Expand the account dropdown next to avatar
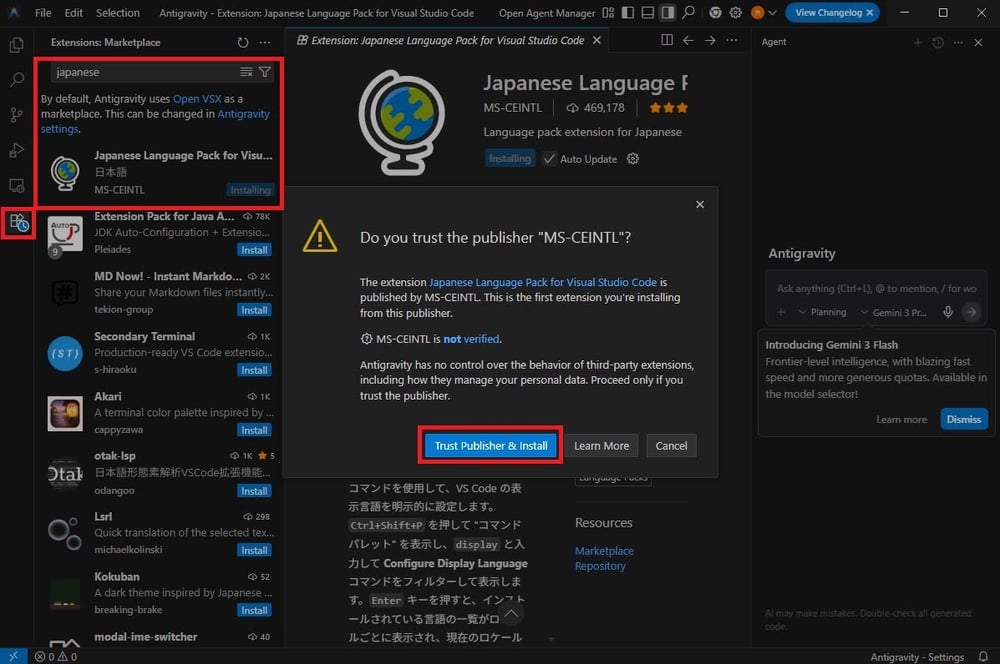 (772, 14)
